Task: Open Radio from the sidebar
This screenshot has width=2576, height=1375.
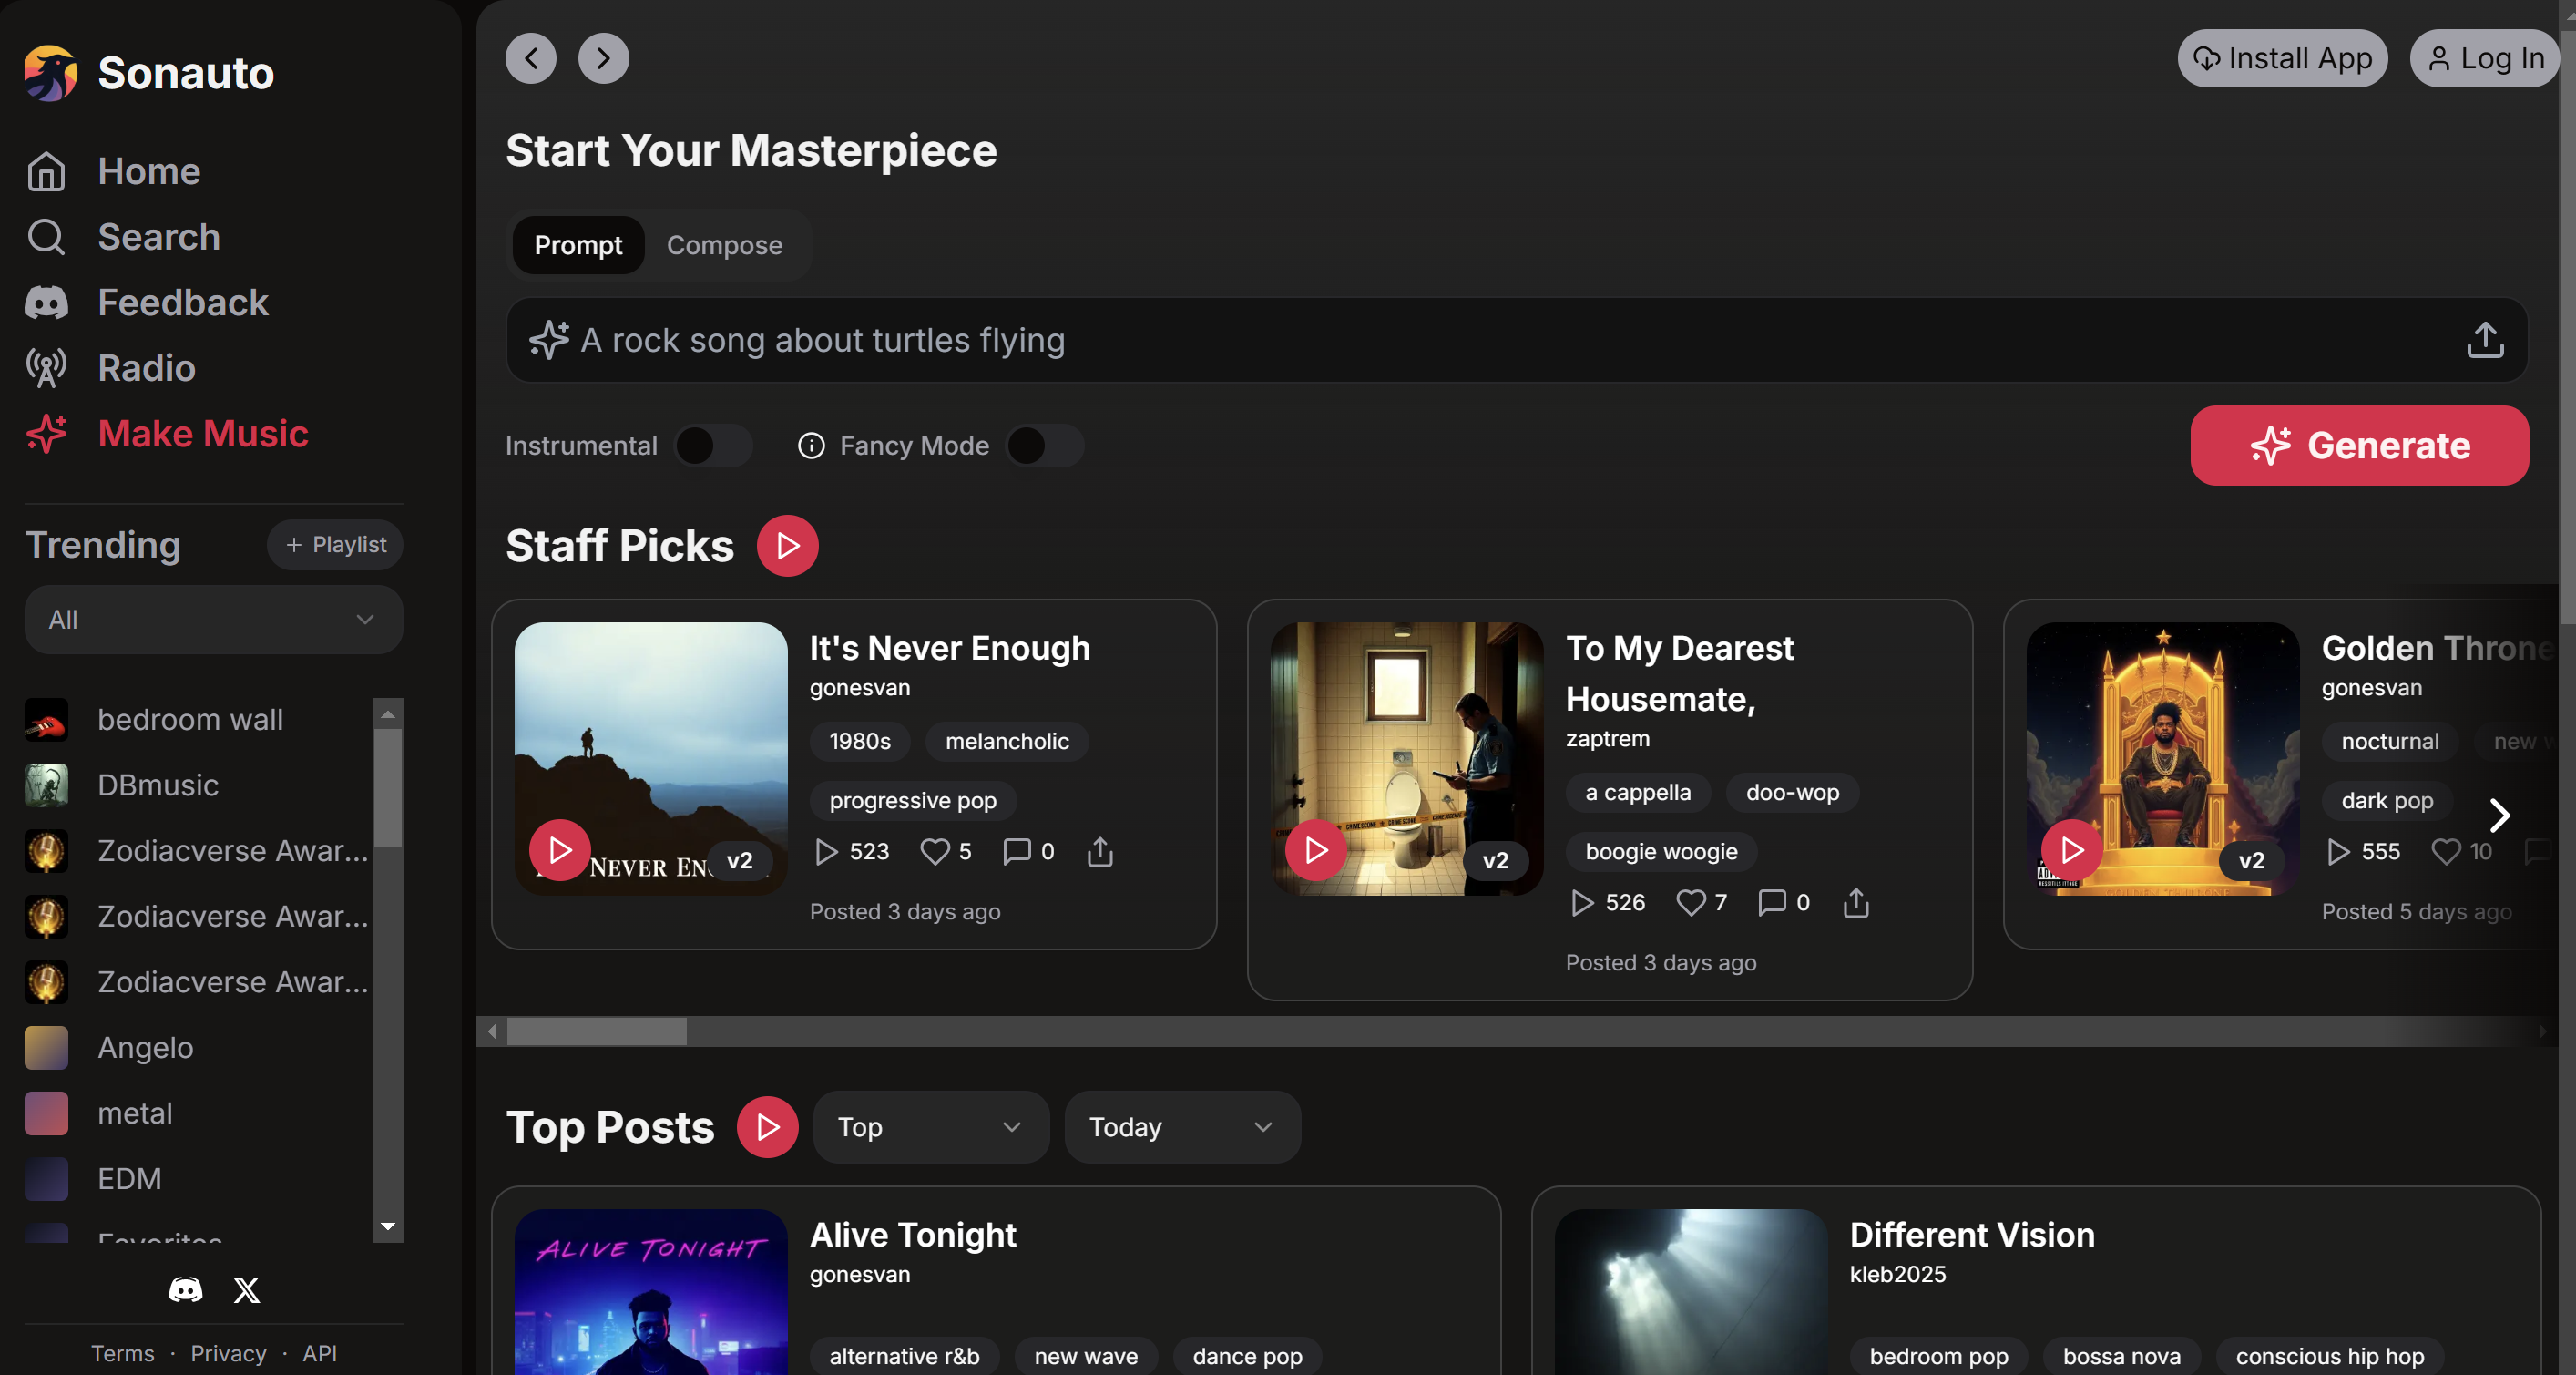Action: 146,368
